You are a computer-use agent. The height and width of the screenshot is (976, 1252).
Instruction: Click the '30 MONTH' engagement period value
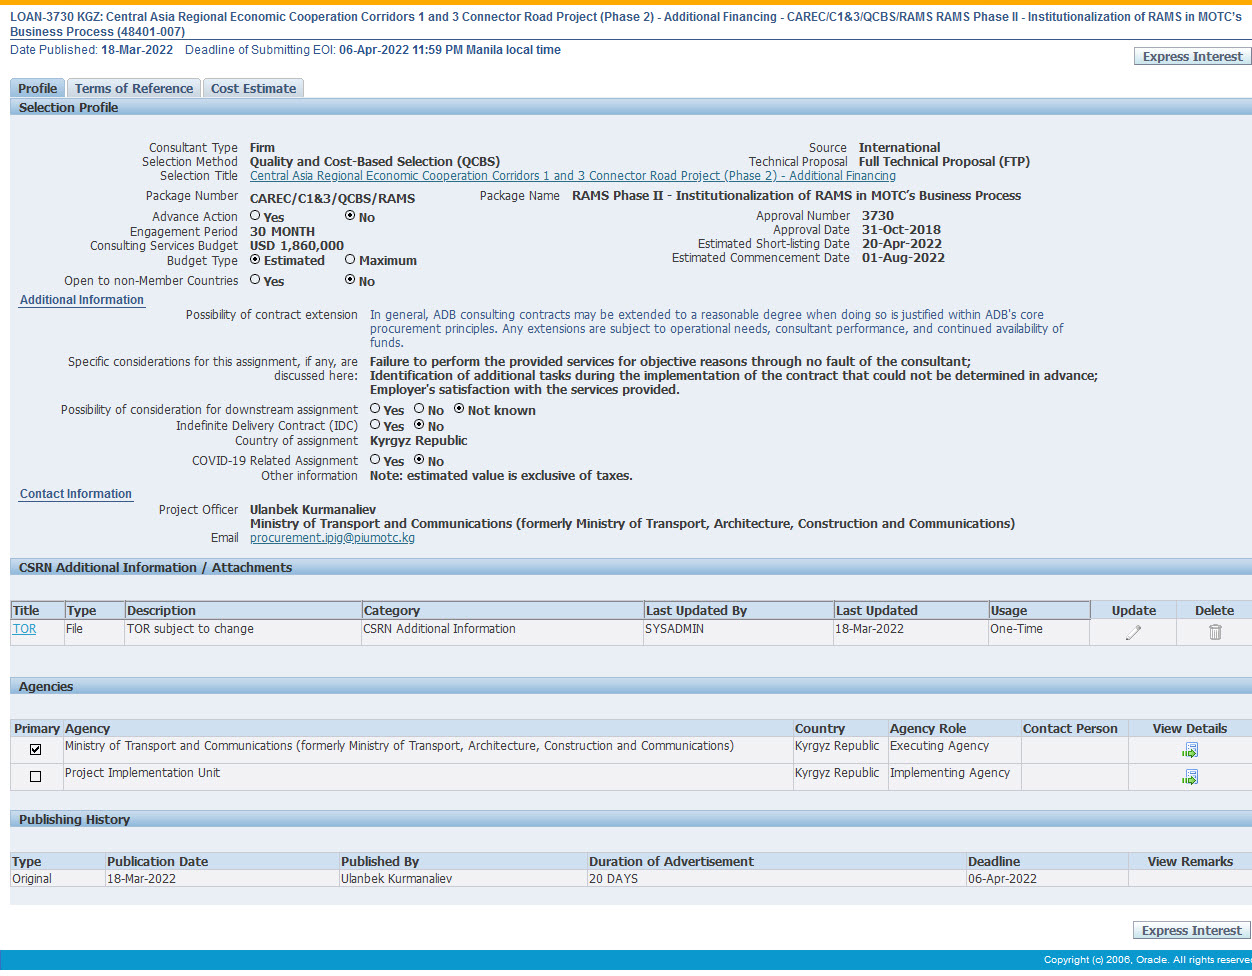tap(282, 232)
